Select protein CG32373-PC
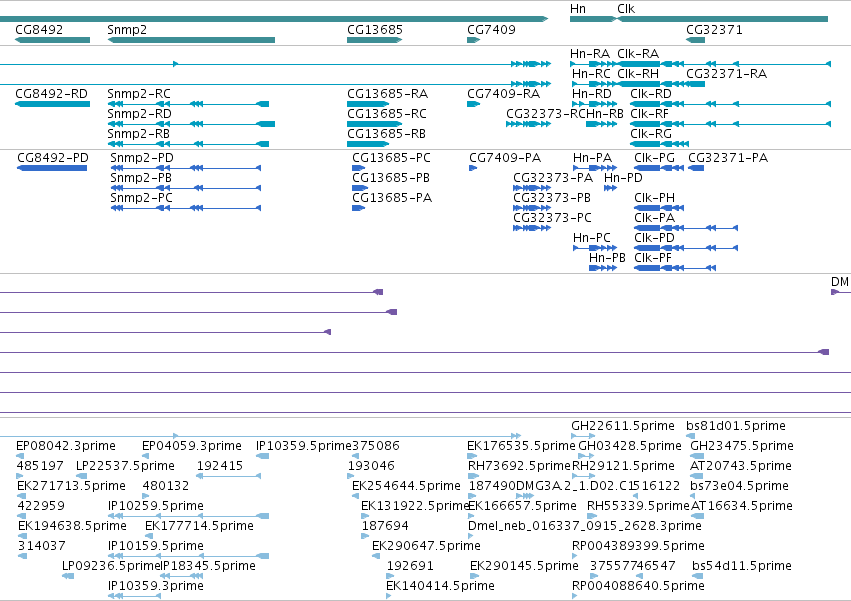The width and height of the screenshot is (851, 601). coord(552,218)
